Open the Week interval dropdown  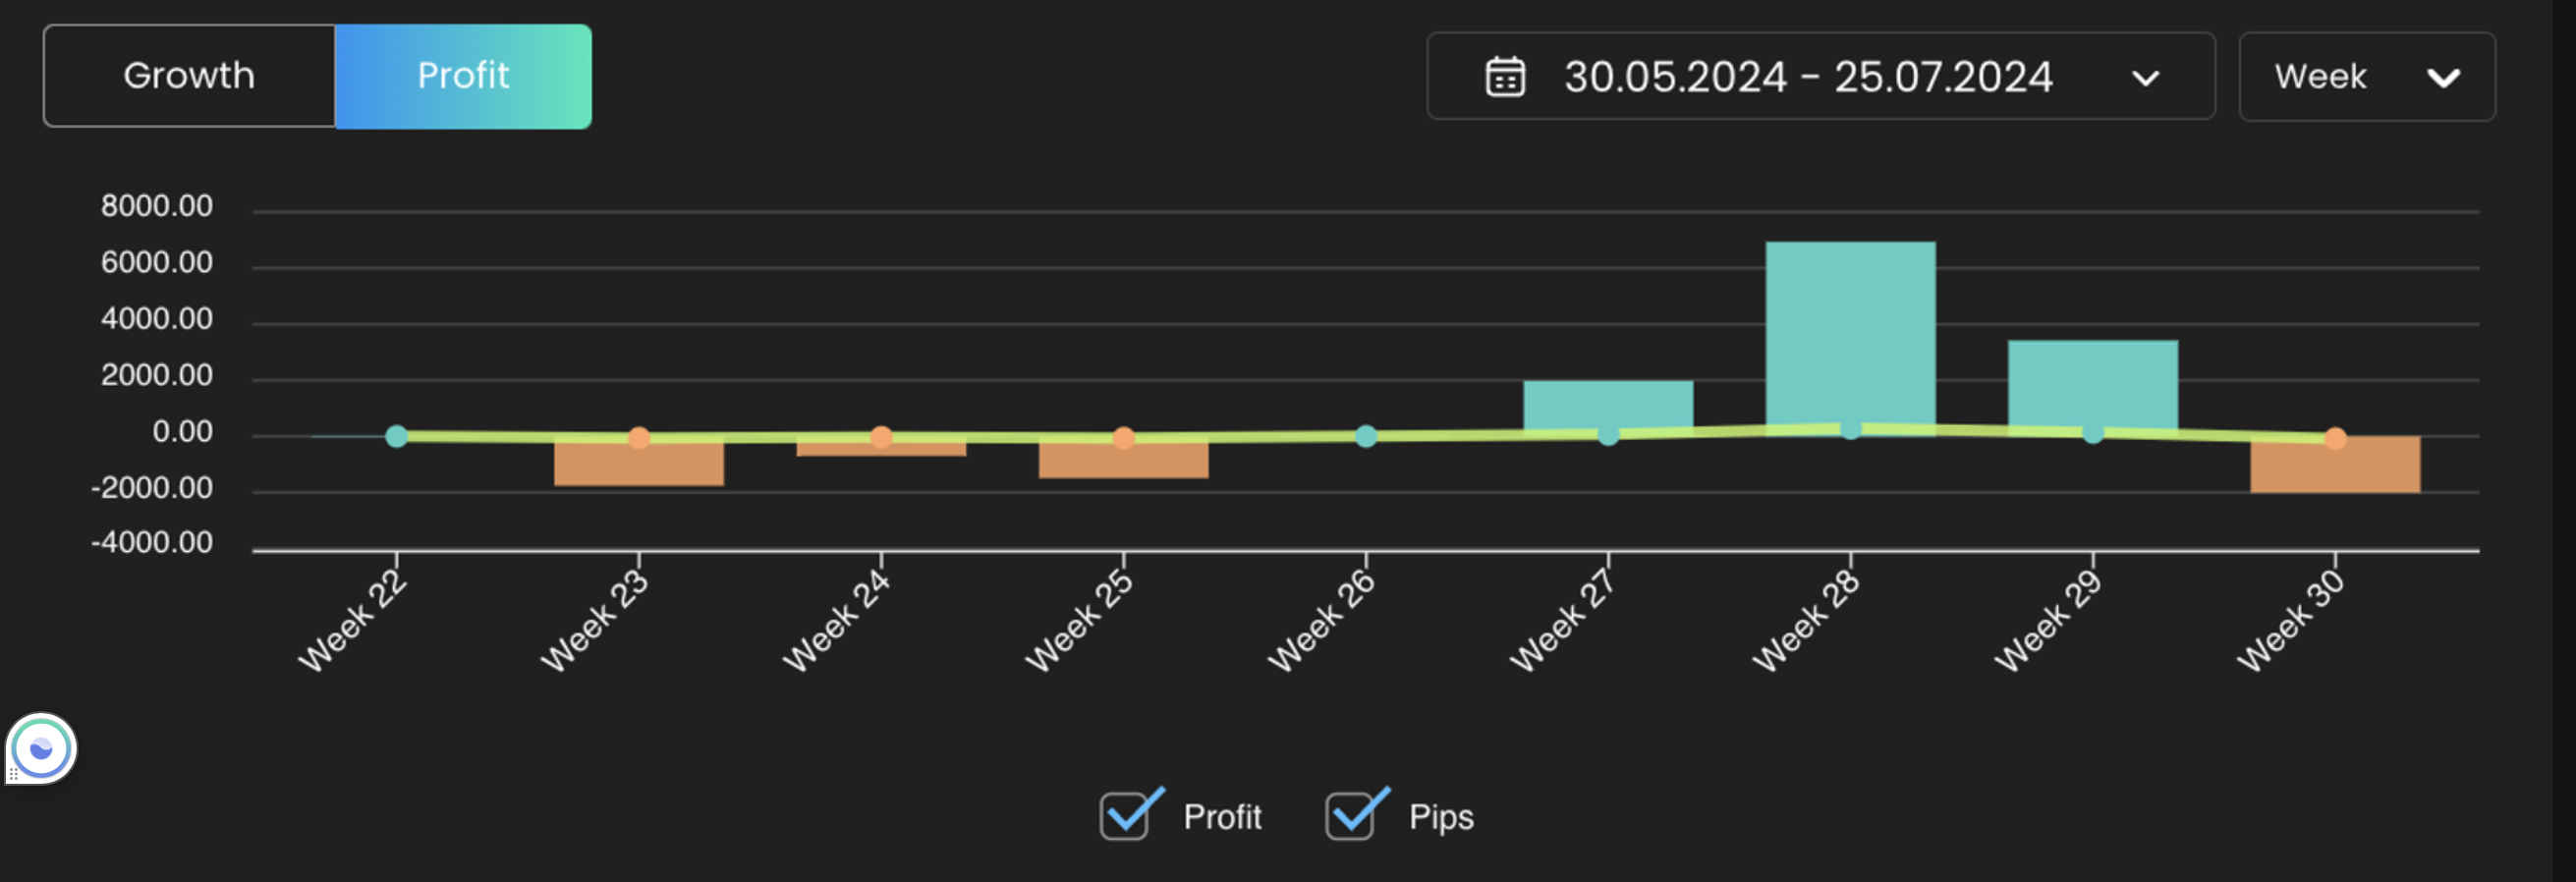[x=2366, y=77]
